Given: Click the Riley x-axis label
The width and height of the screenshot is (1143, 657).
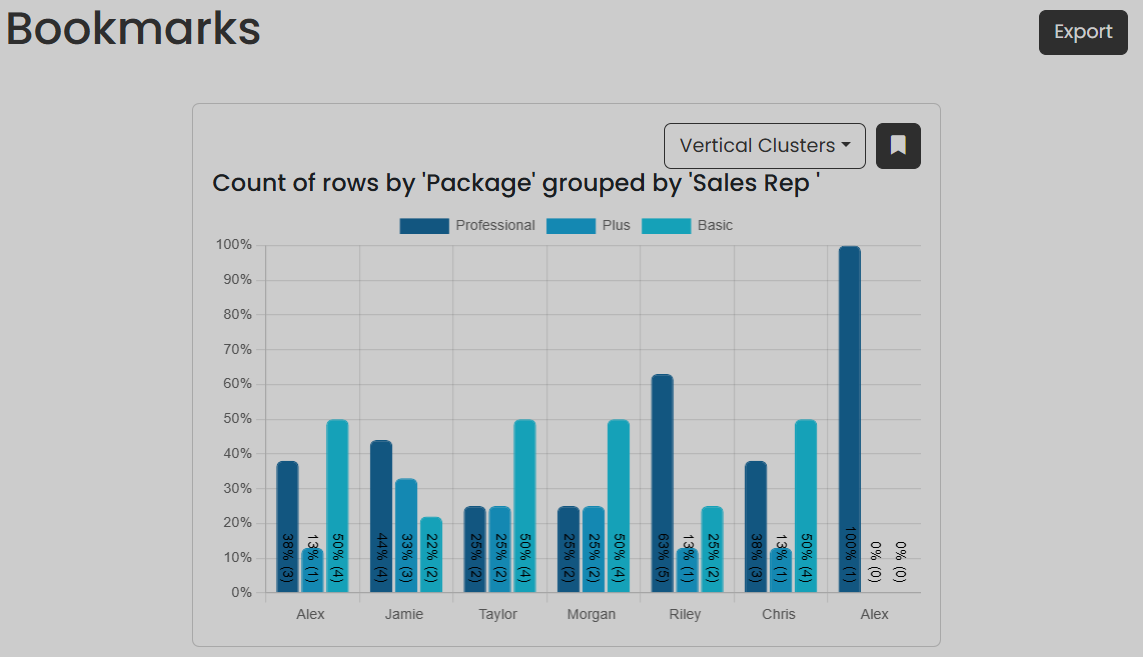Looking at the screenshot, I should 685,614.
